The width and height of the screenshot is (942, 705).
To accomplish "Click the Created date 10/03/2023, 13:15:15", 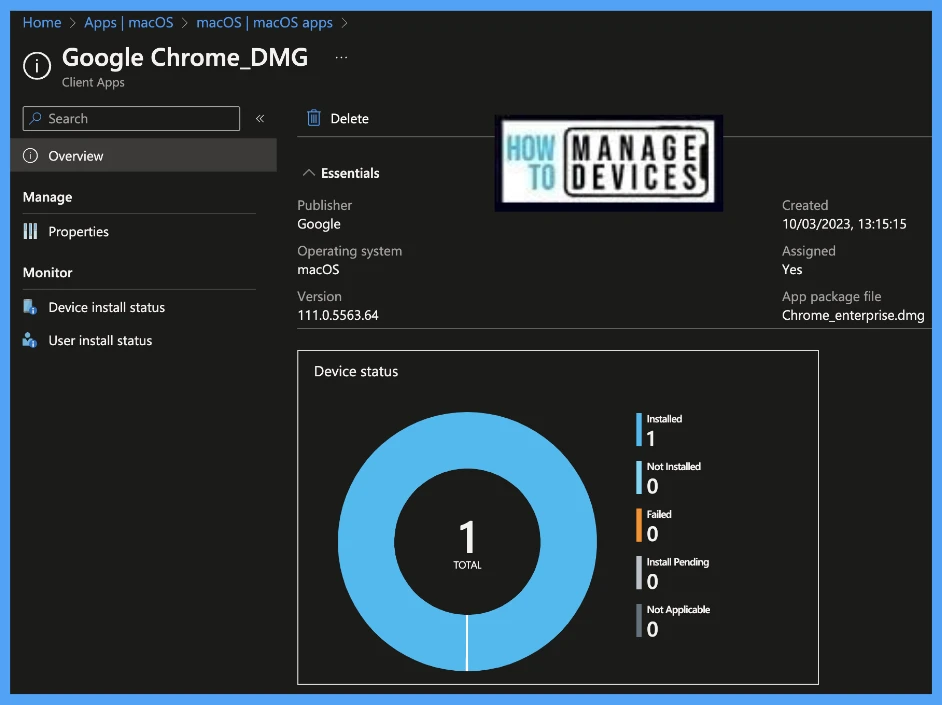I will 844,224.
